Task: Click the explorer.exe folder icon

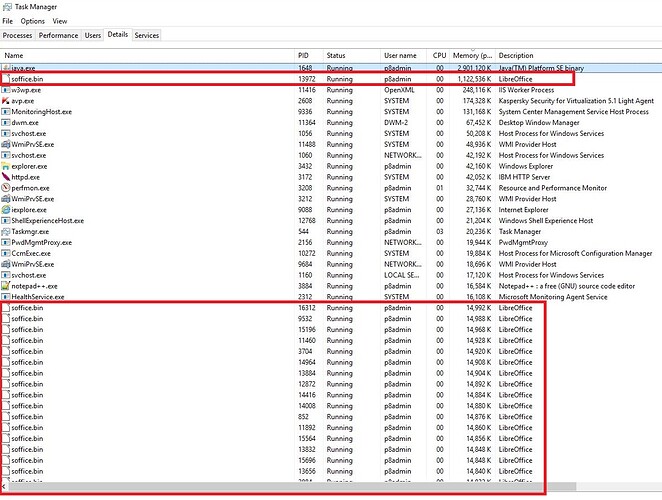Action: pos(5,166)
